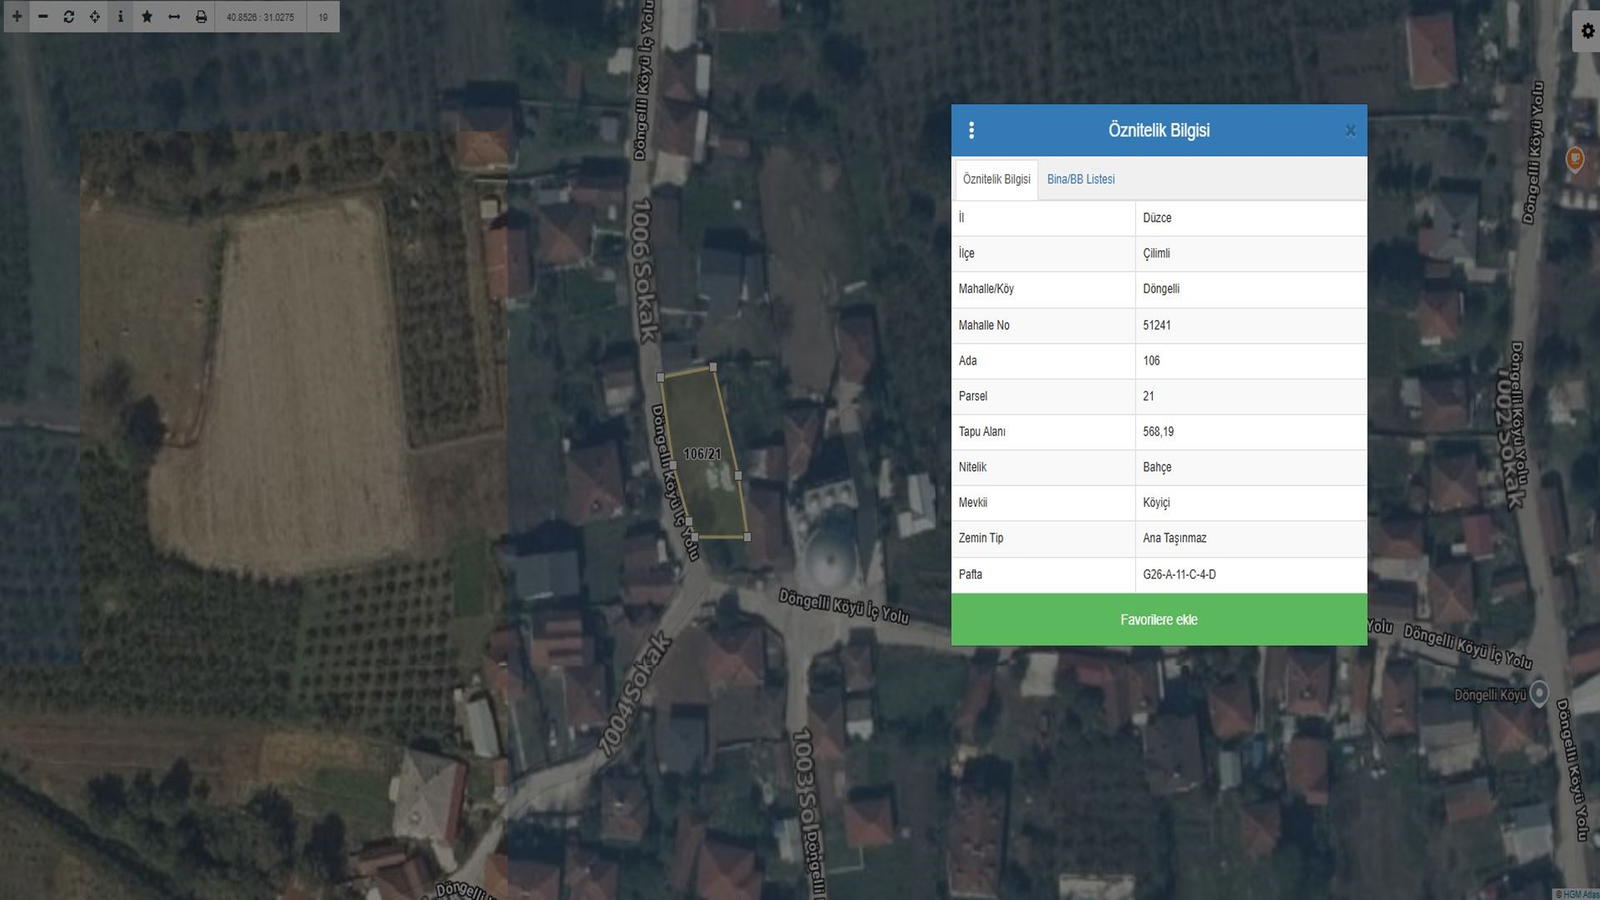Click the Döngelli Köyü map marker
The height and width of the screenshot is (900, 1600).
coord(1539,691)
